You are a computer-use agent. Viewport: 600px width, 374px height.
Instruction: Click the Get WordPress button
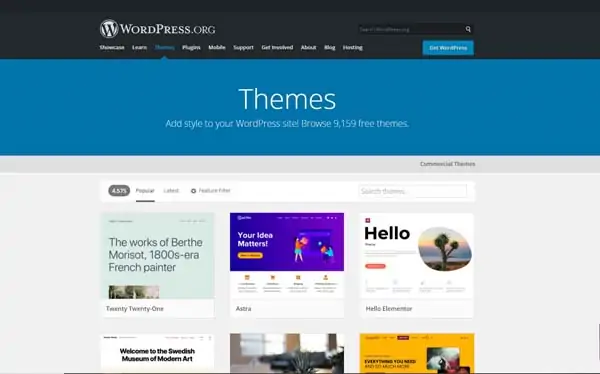point(448,48)
